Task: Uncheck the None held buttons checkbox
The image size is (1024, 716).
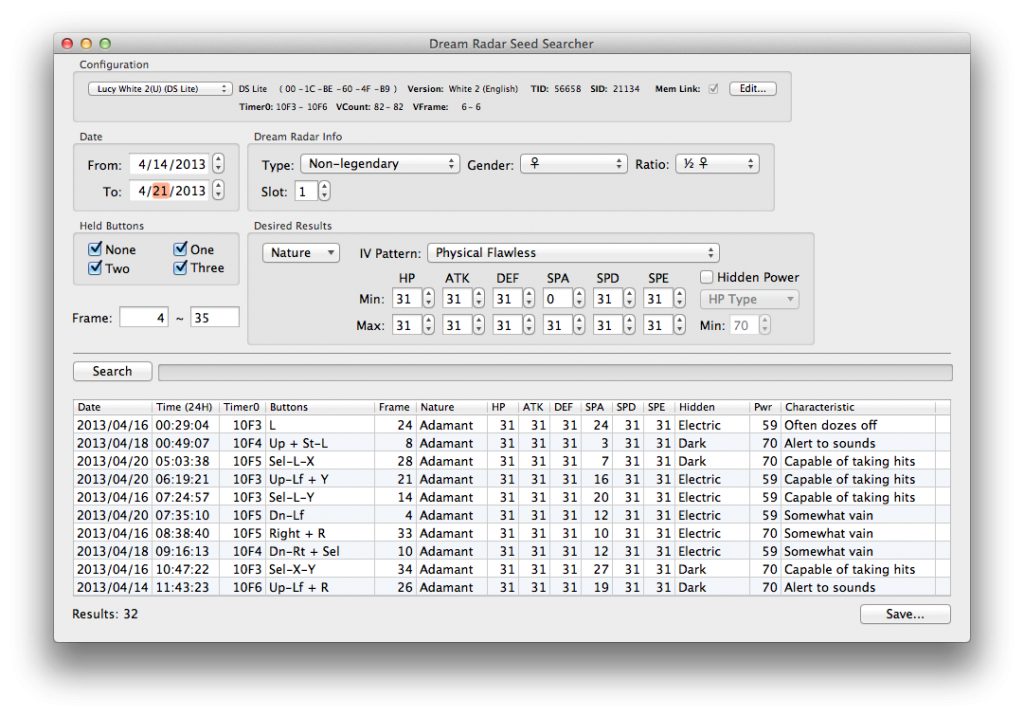Action: tap(95, 249)
